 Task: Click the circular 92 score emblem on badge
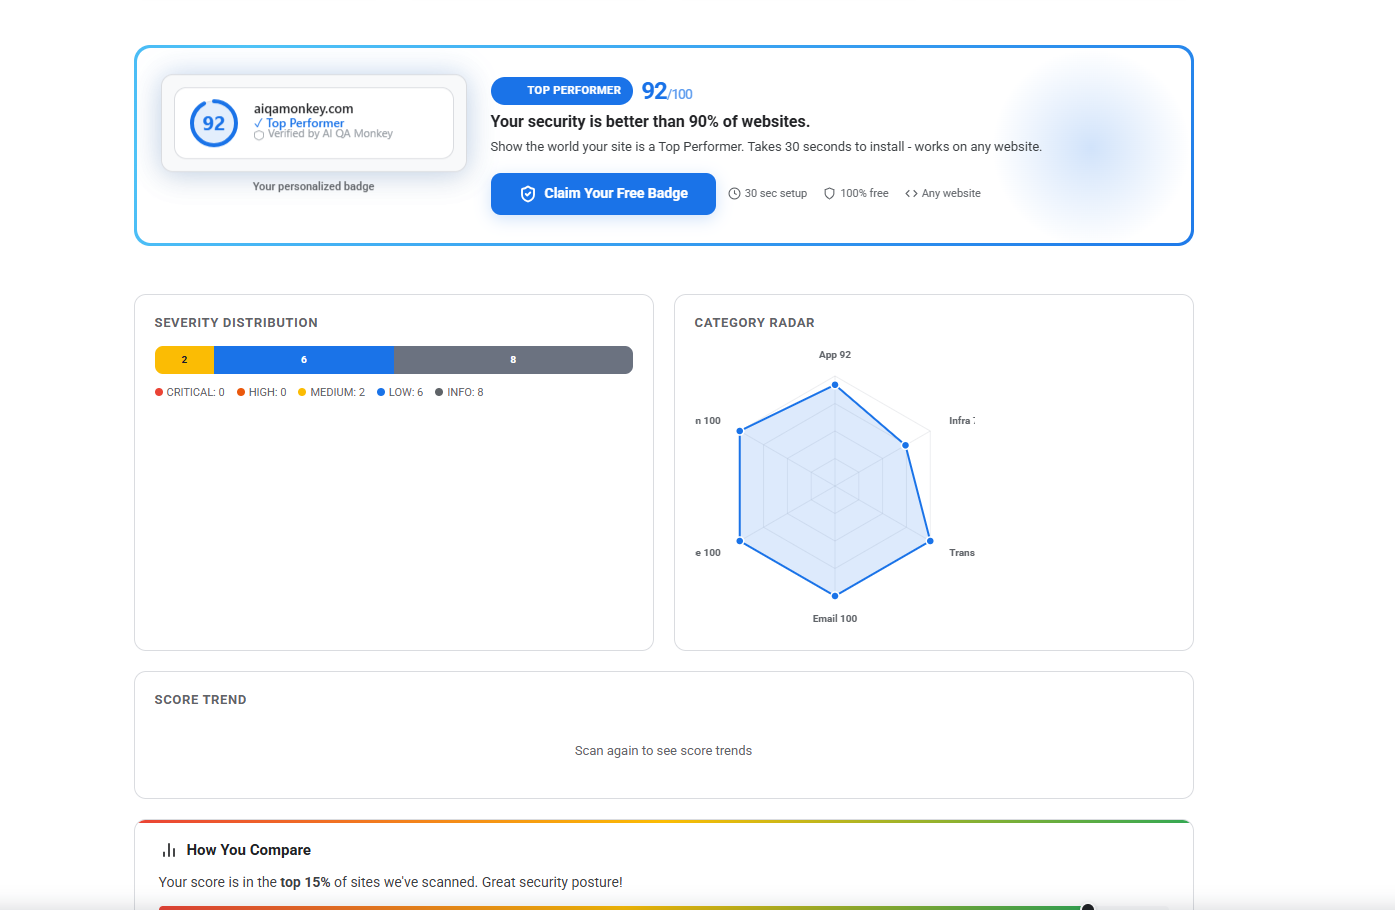click(x=212, y=123)
